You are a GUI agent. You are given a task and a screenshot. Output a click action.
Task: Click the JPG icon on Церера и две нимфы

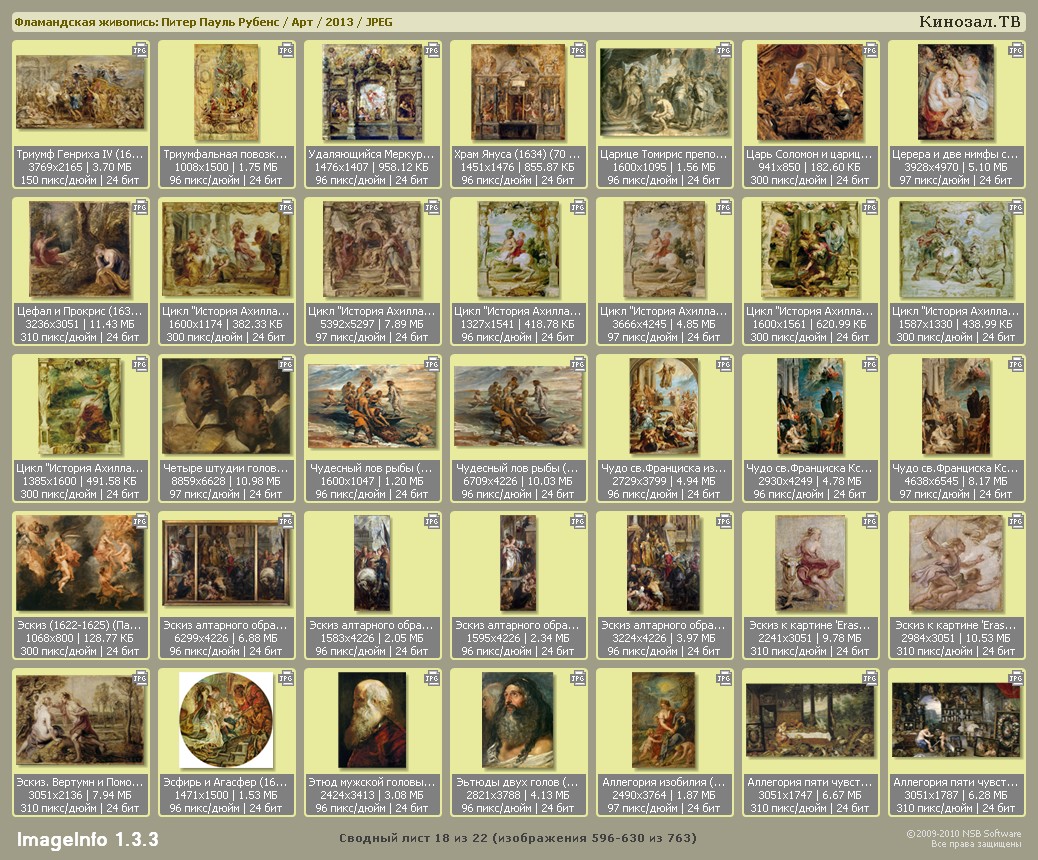pyautogui.click(x=1016, y=49)
